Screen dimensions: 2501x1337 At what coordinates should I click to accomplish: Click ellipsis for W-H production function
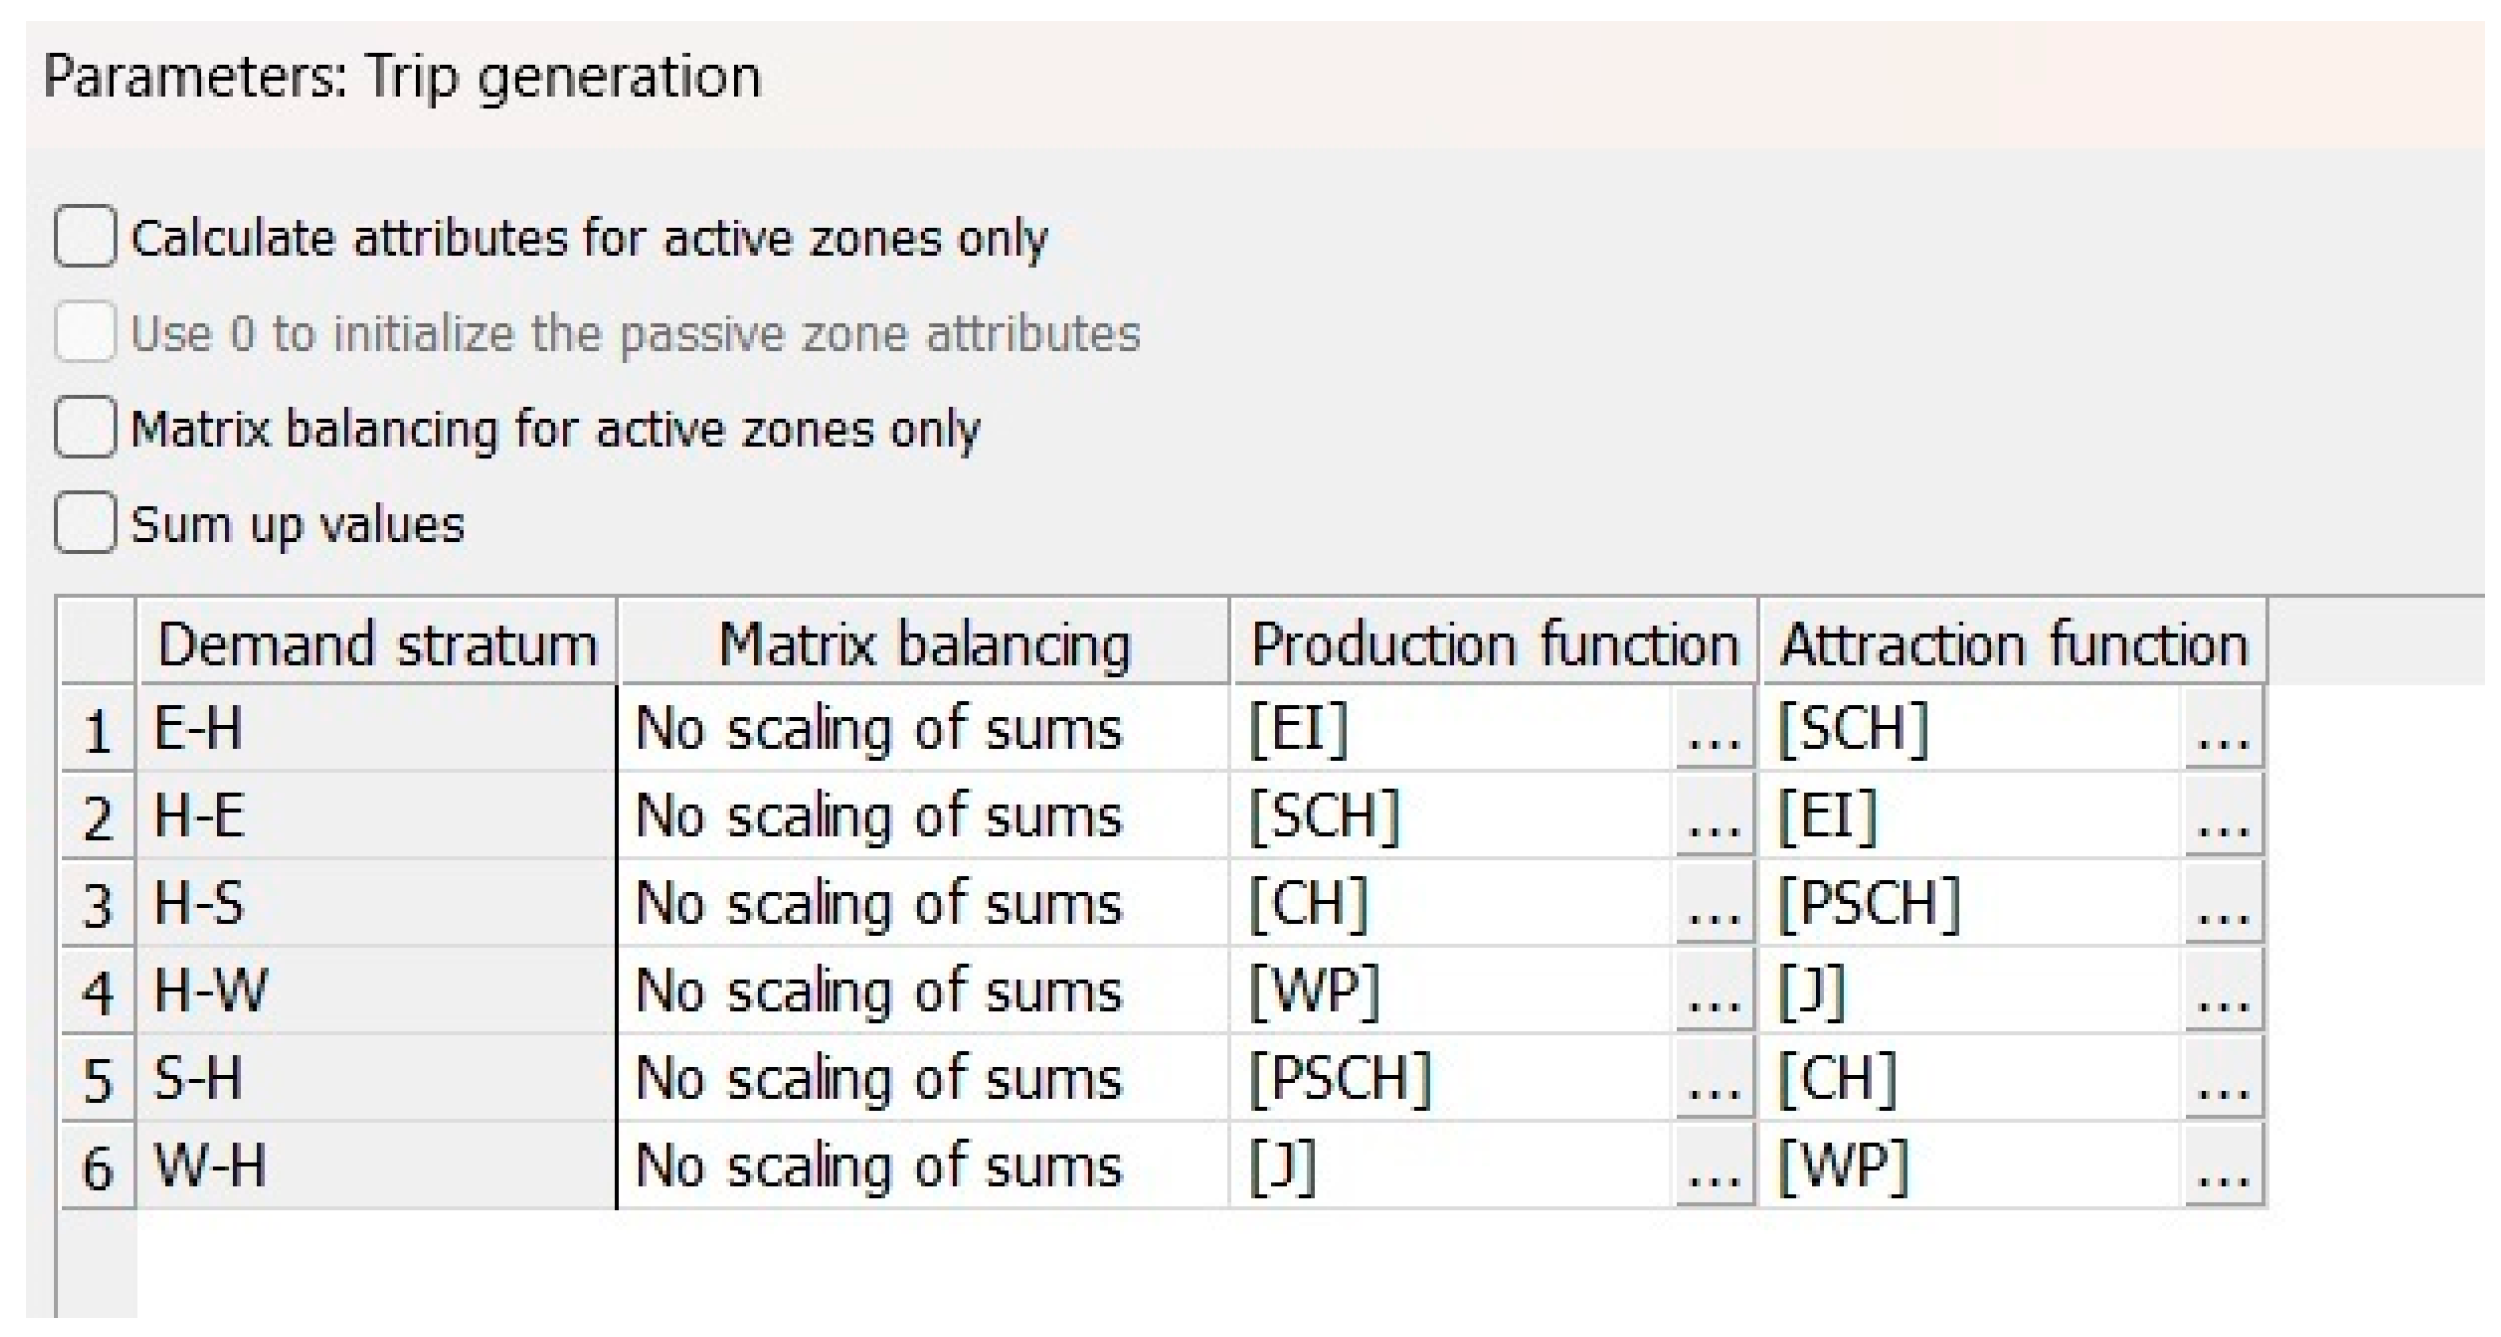pyautogui.click(x=1714, y=1166)
